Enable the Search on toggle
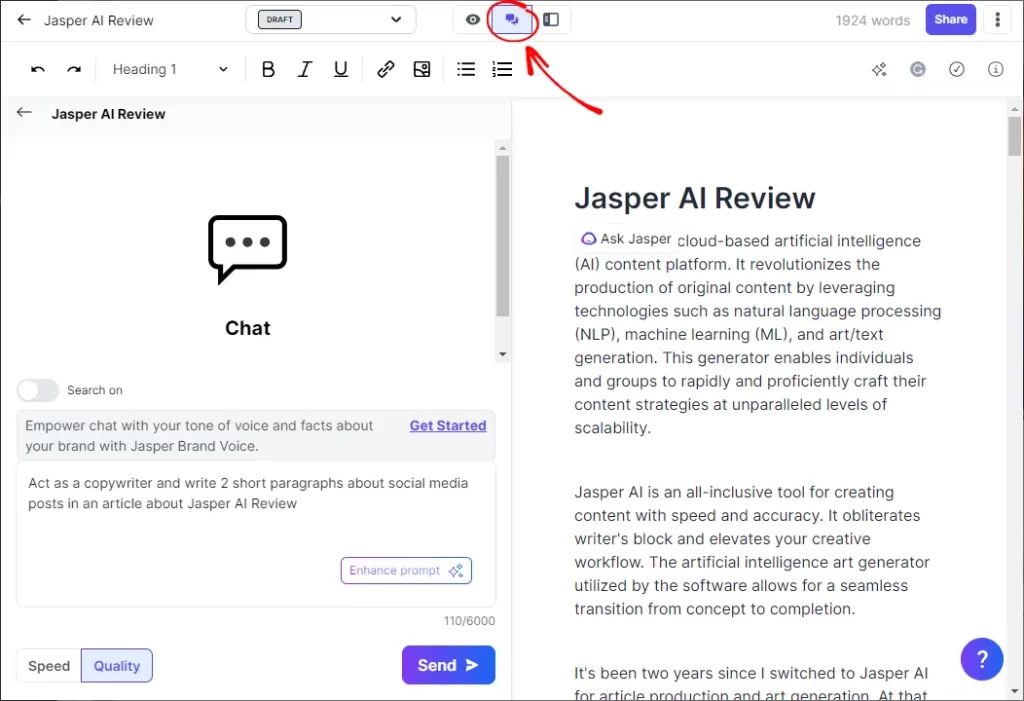The height and width of the screenshot is (701, 1024). click(x=38, y=390)
